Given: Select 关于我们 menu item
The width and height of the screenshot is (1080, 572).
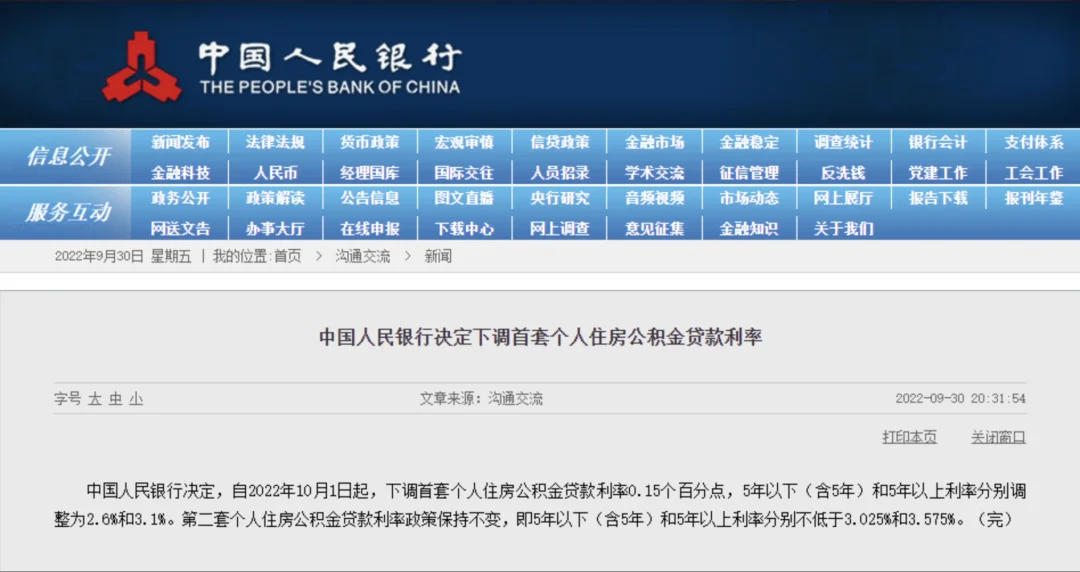Looking at the screenshot, I should point(843,228).
